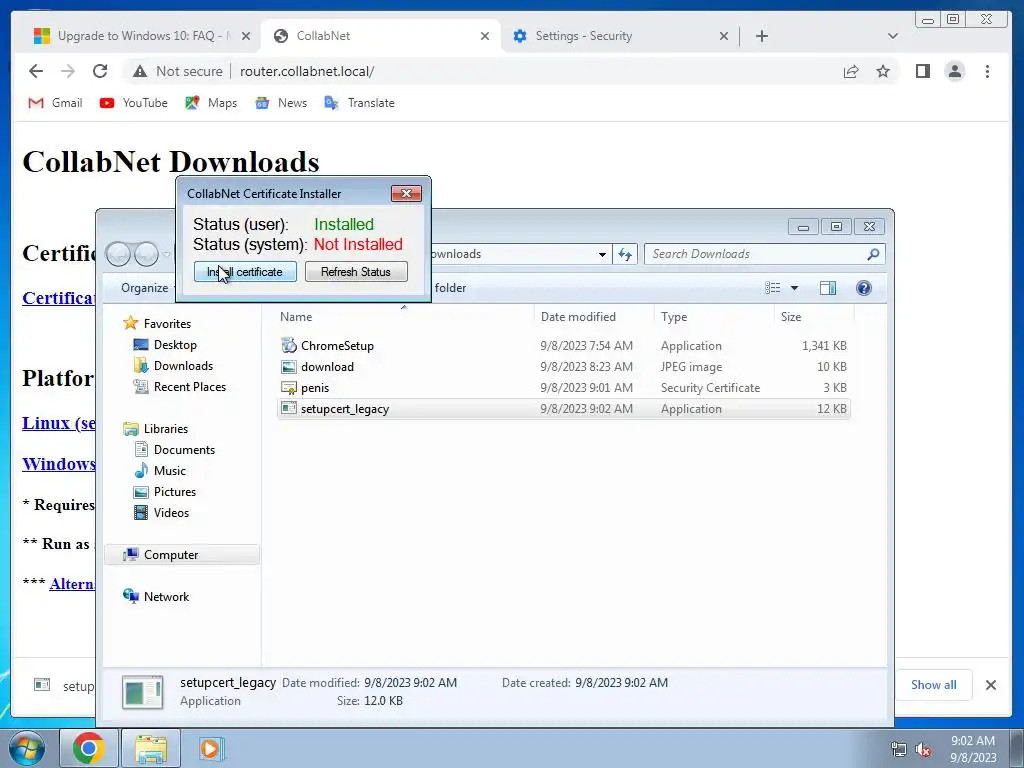Screen dimensions: 1024x768
Task: Click the change view icon in Explorer
Action: tap(773, 288)
